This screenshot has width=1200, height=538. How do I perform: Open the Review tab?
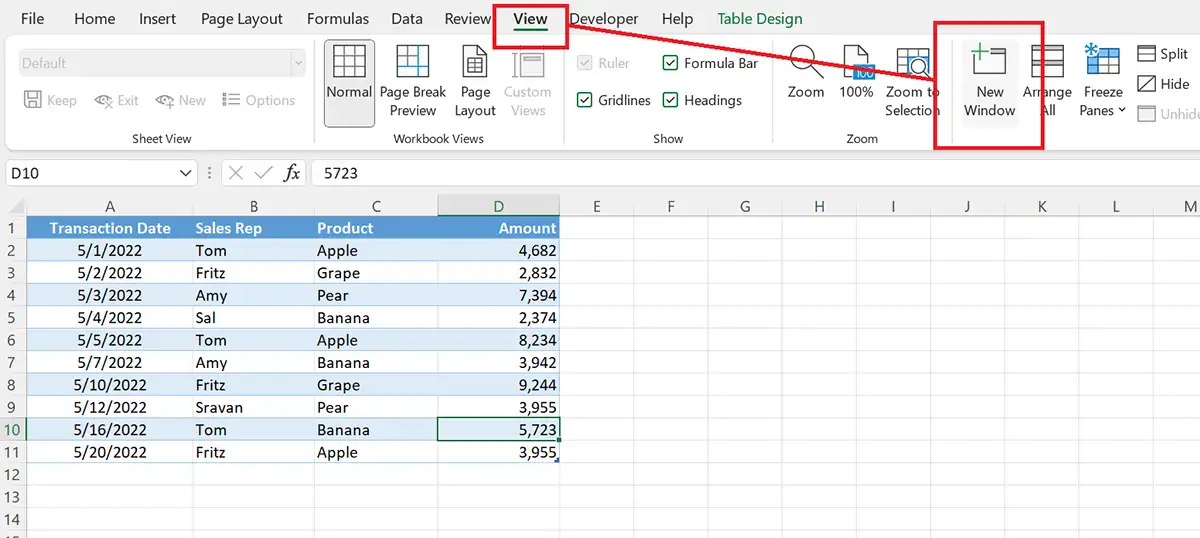pyautogui.click(x=468, y=19)
